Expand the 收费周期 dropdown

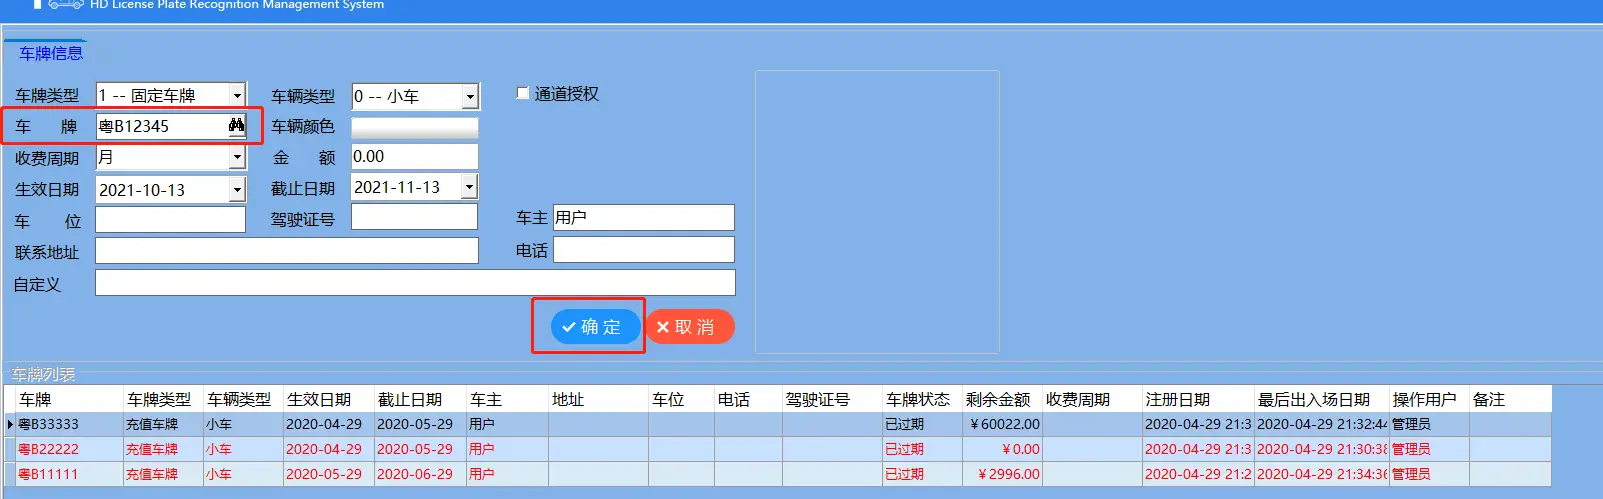point(237,157)
